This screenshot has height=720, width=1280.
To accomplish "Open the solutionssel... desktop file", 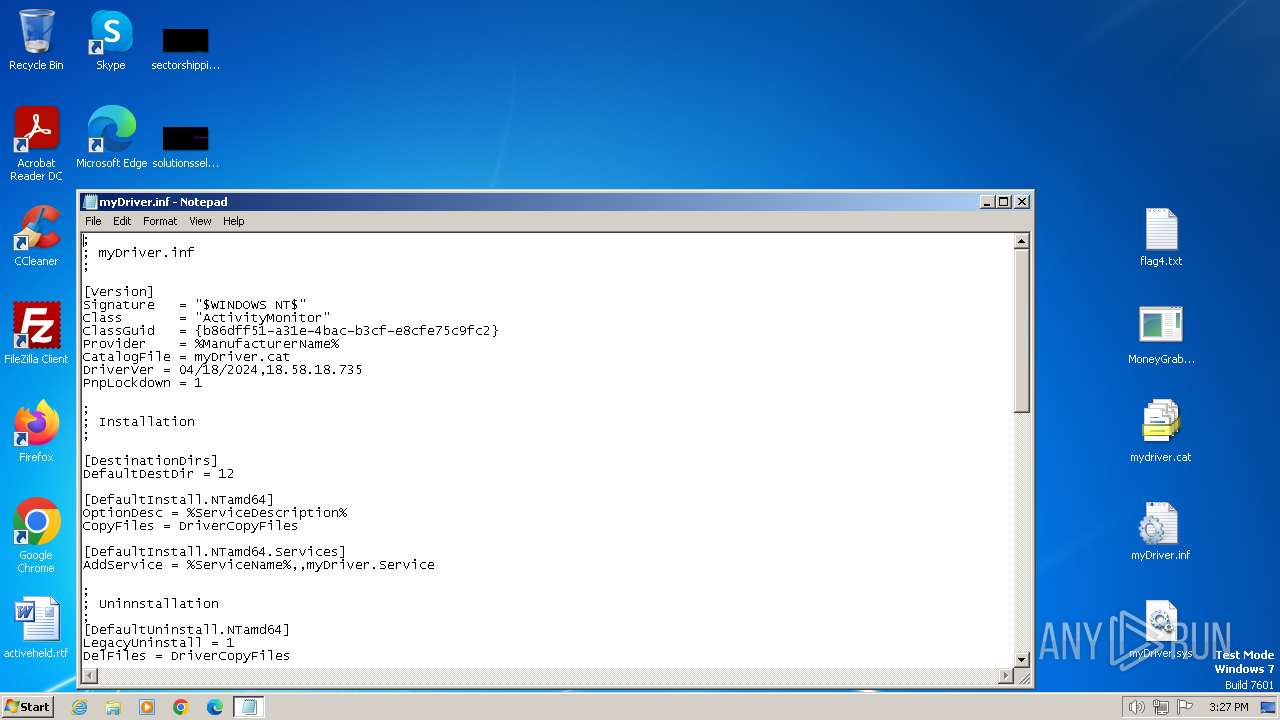I will click(x=185, y=146).
